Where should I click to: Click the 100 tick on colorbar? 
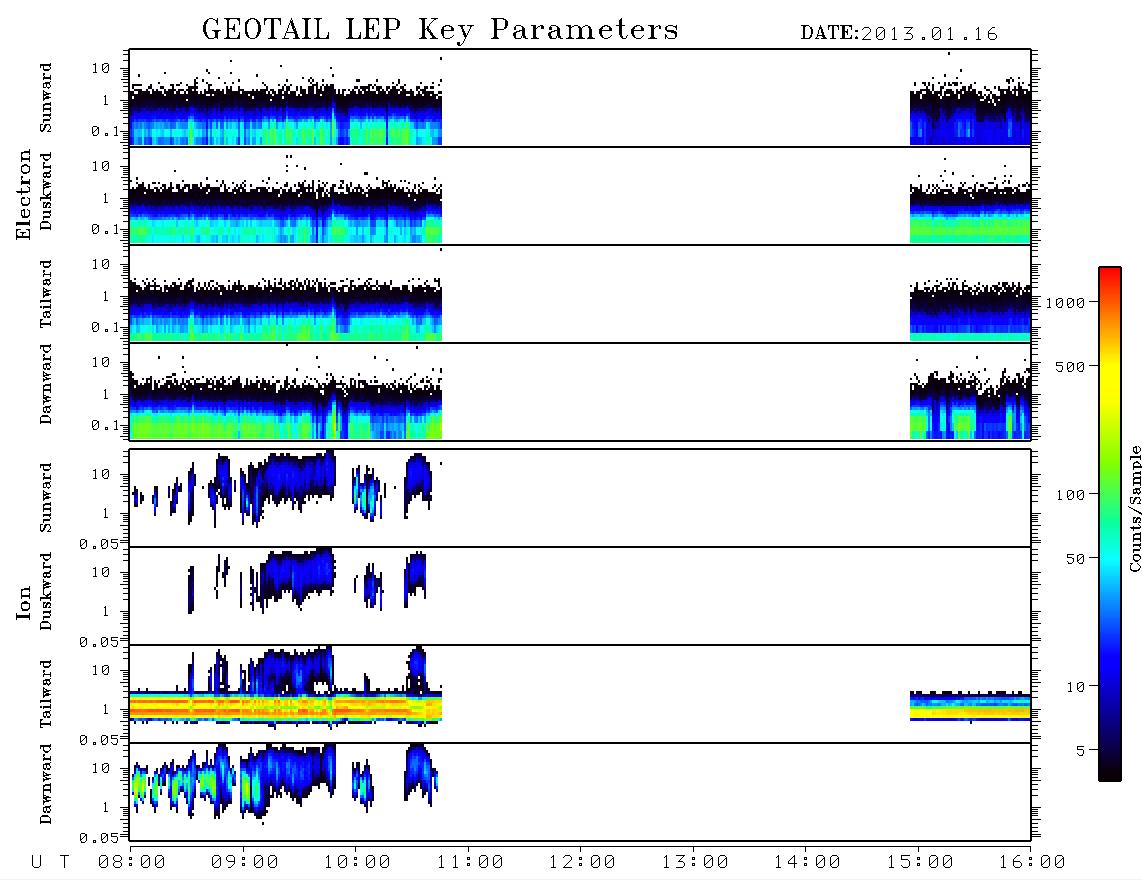click(x=1070, y=495)
